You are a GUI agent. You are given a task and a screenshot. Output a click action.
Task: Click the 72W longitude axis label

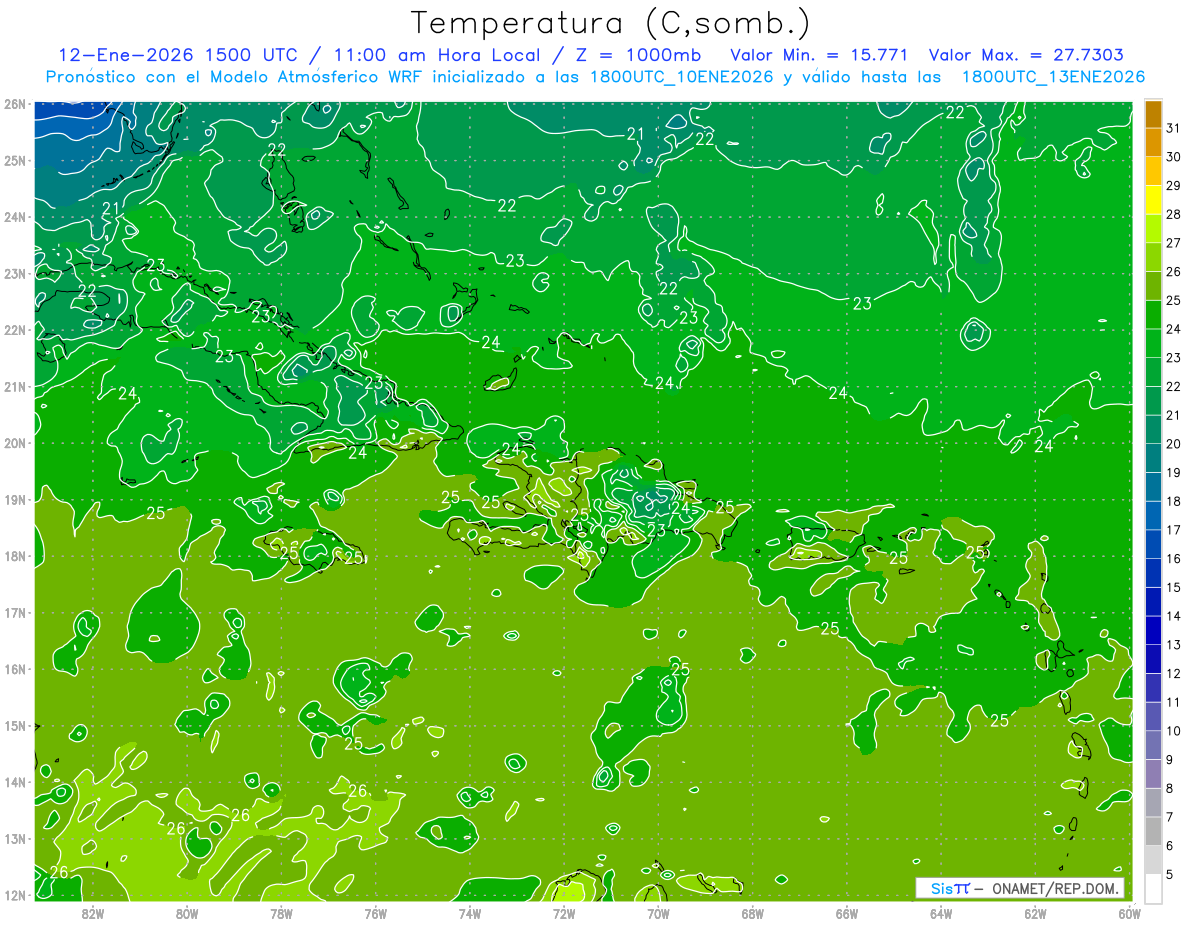tap(564, 913)
